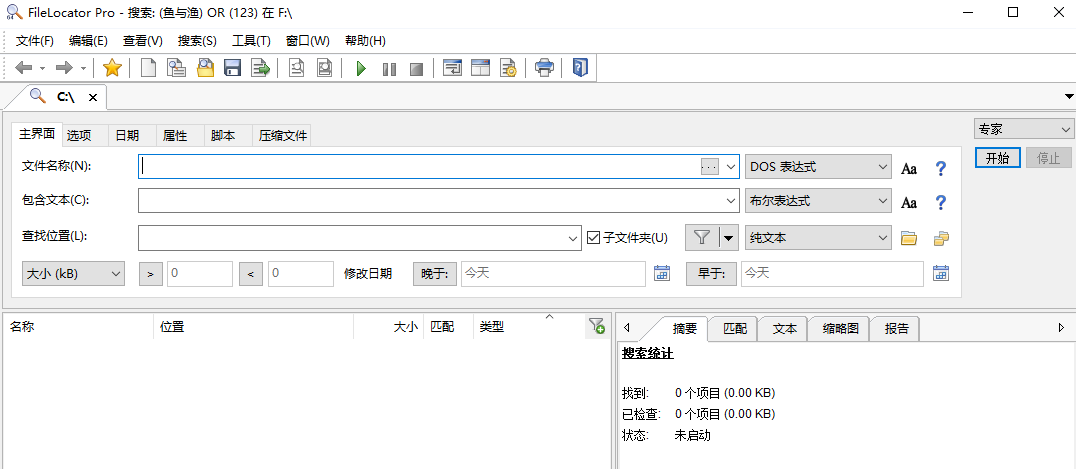Click the favorites star icon
Image resolution: width=1076 pixels, height=469 pixels.
pos(112,68)
